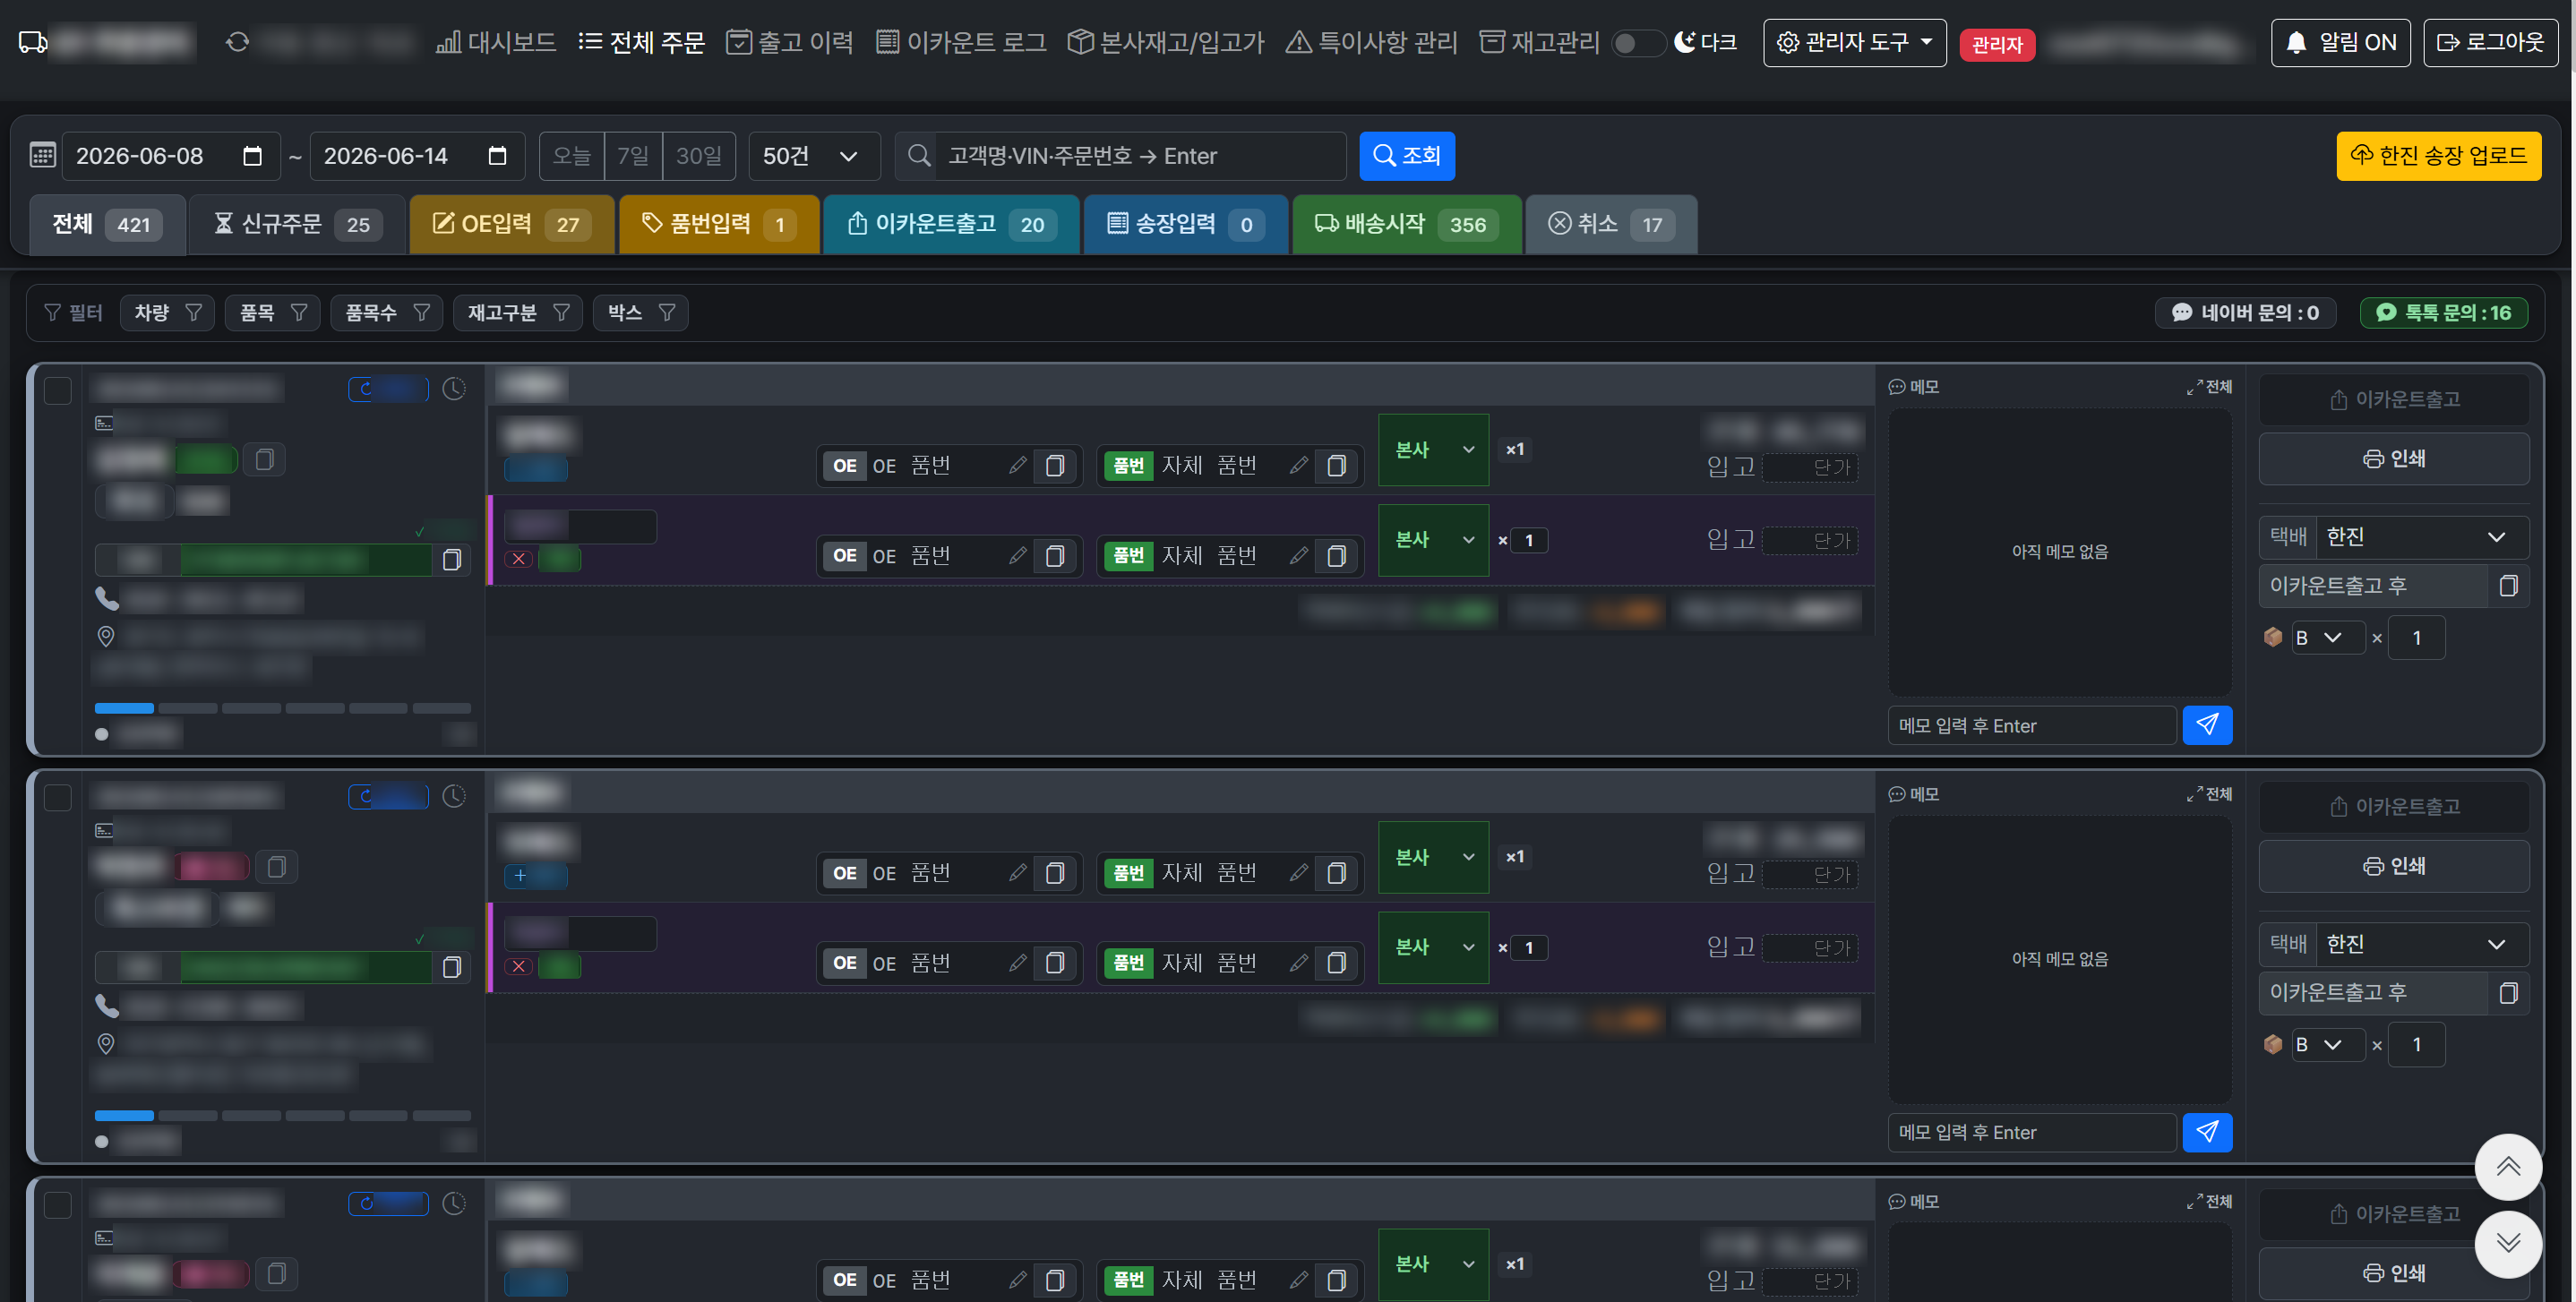
Task: Toggle the 박스 filter
Action: coord(640,313)
